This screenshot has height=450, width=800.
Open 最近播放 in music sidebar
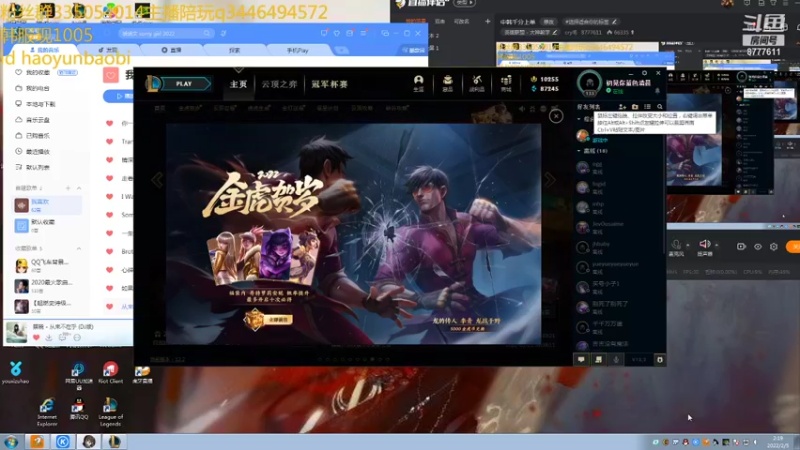pyautogui.click(x=33, y=152)
